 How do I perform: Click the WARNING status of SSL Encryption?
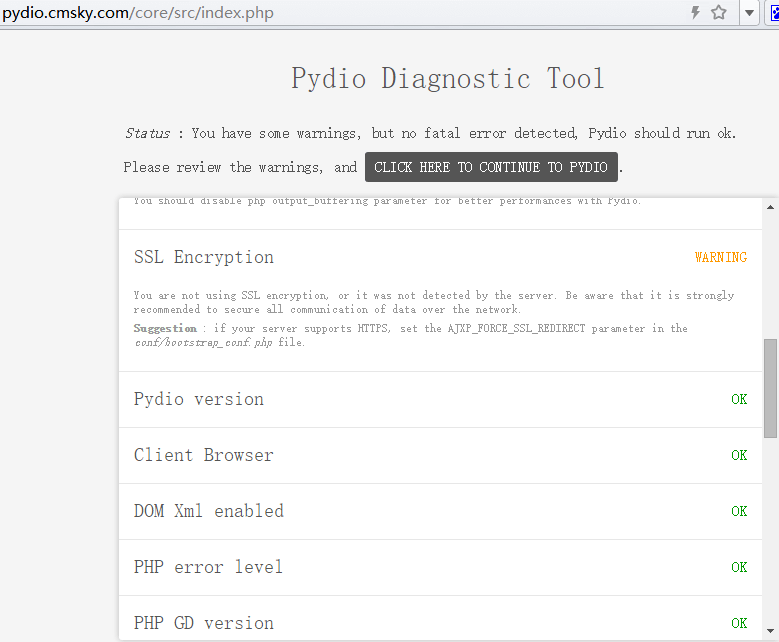coord(721,257)
